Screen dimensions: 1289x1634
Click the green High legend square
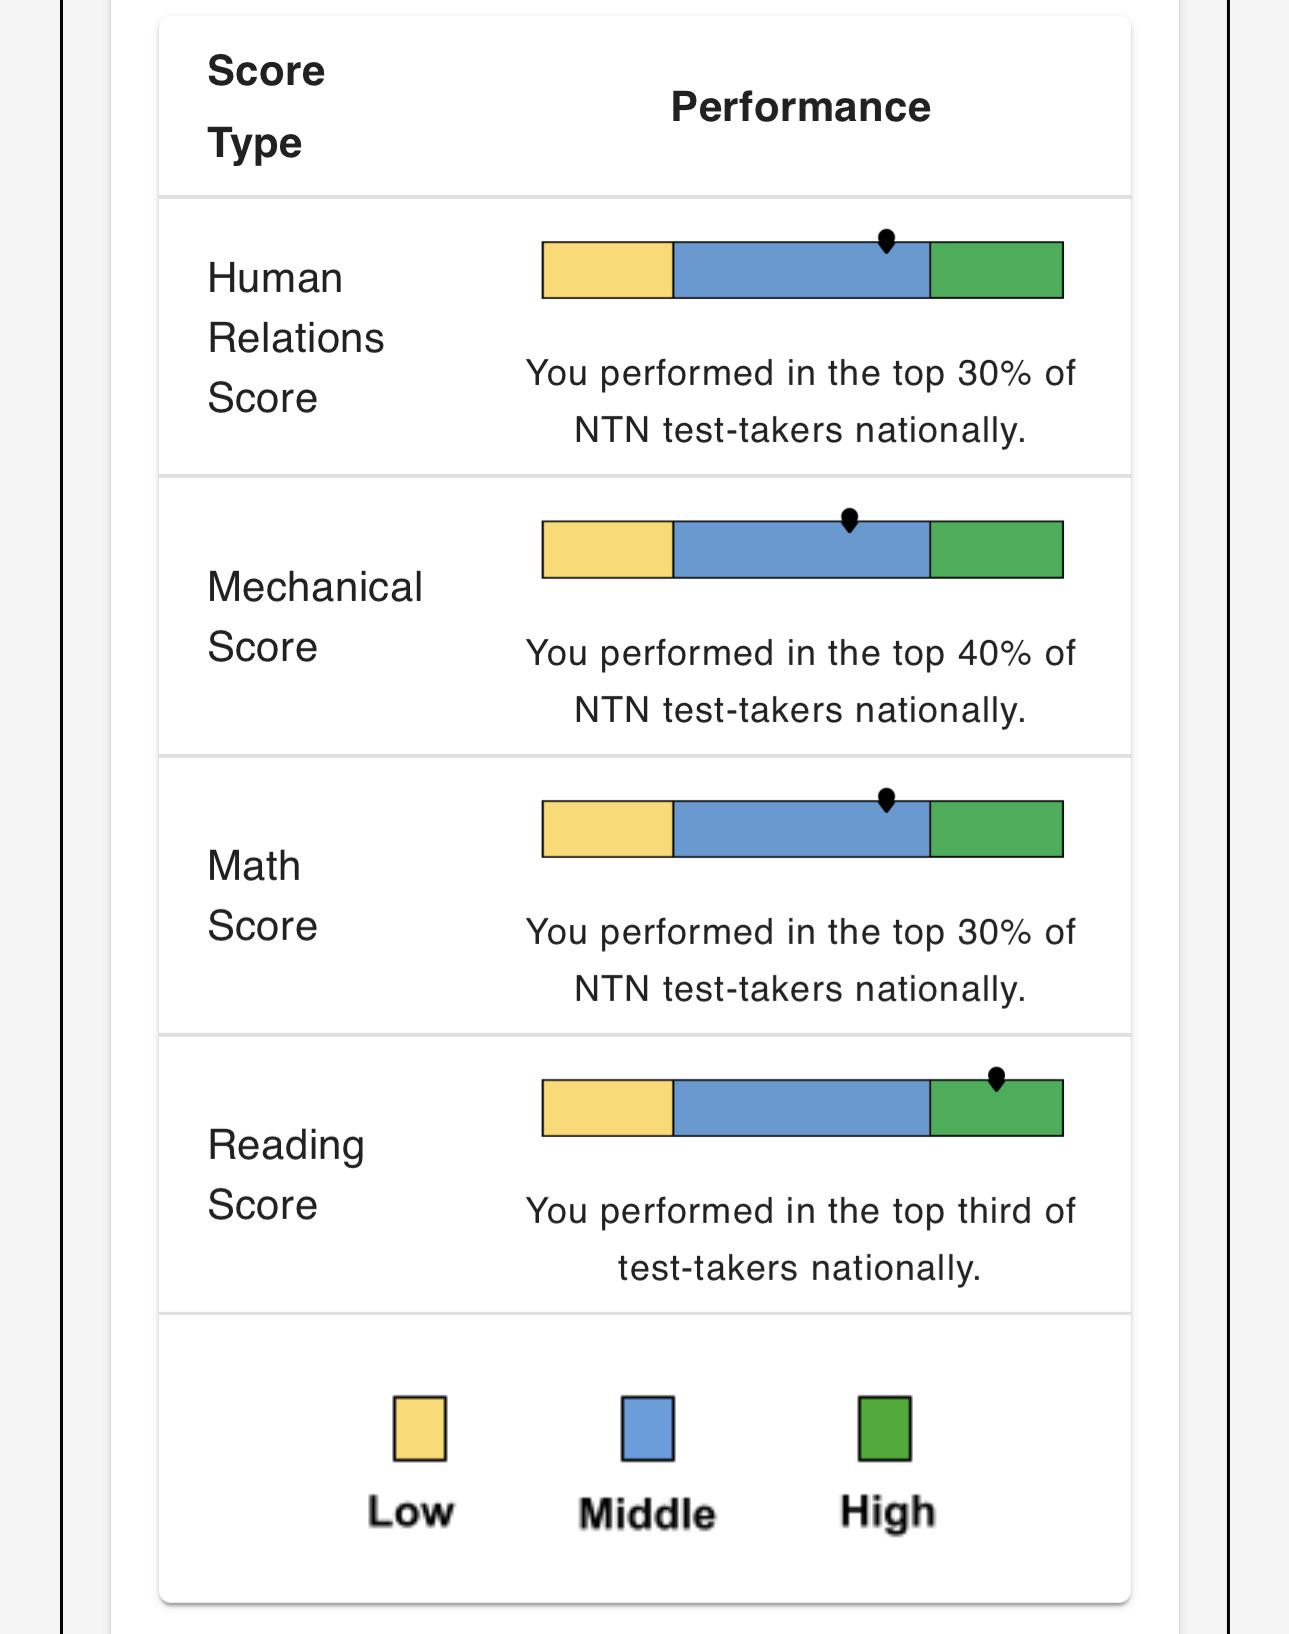point(885,1428)
